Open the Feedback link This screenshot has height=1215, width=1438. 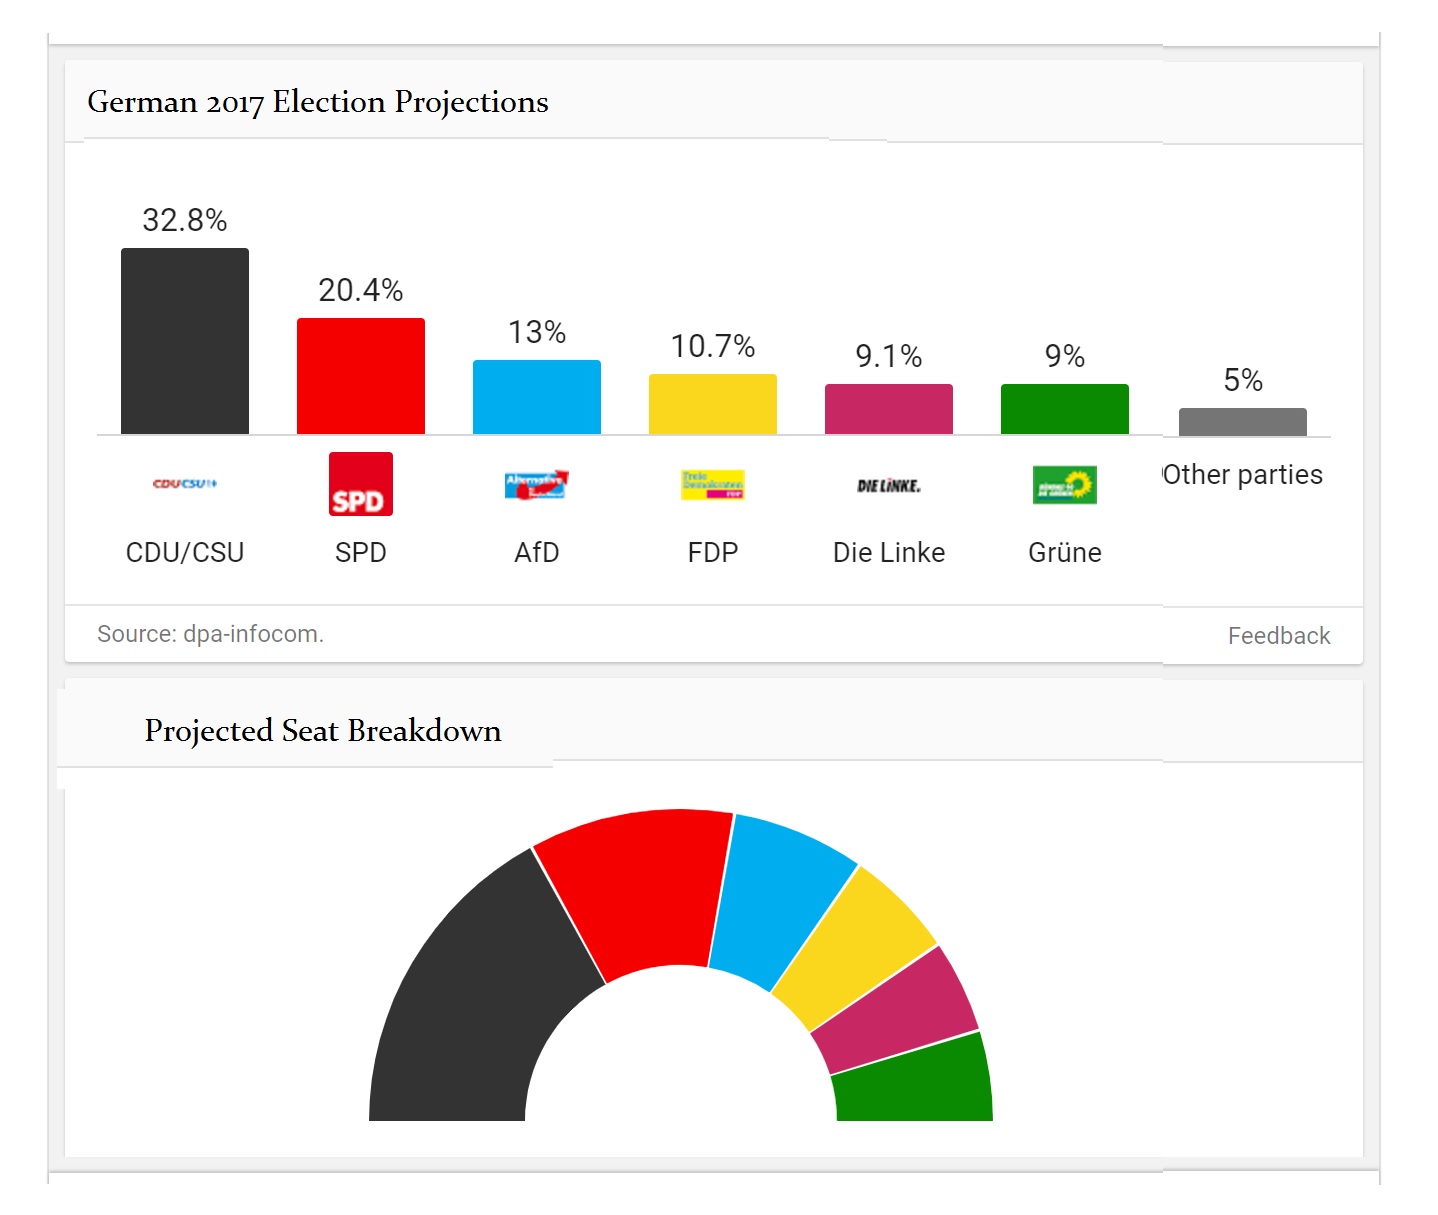click(1279, 636)
